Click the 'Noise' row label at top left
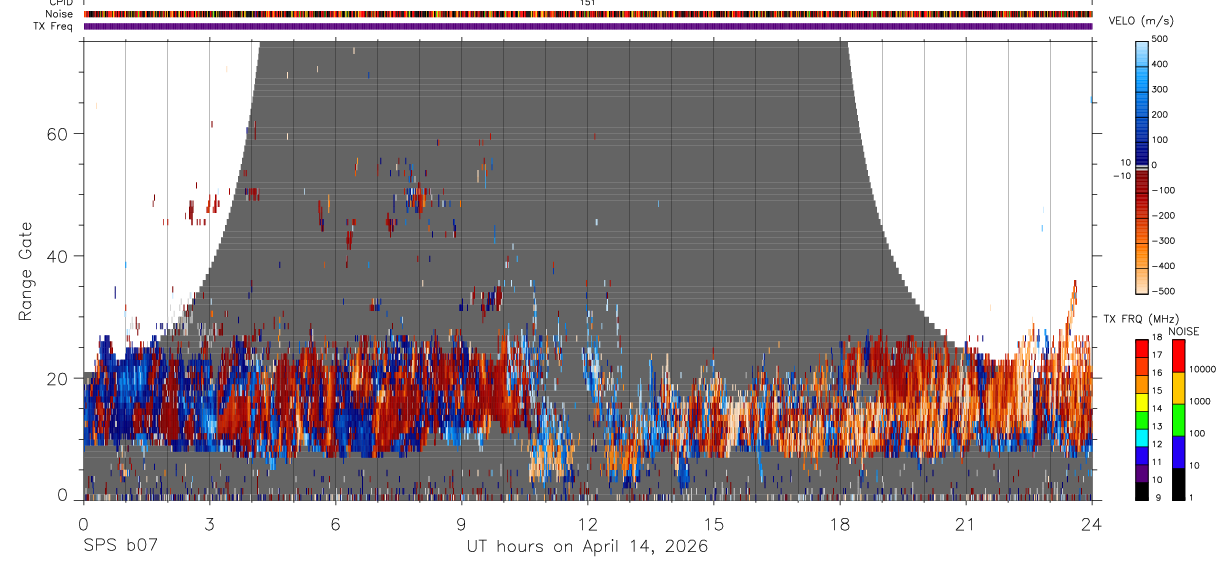This screenshot has height=567, width=1228. 59,14
